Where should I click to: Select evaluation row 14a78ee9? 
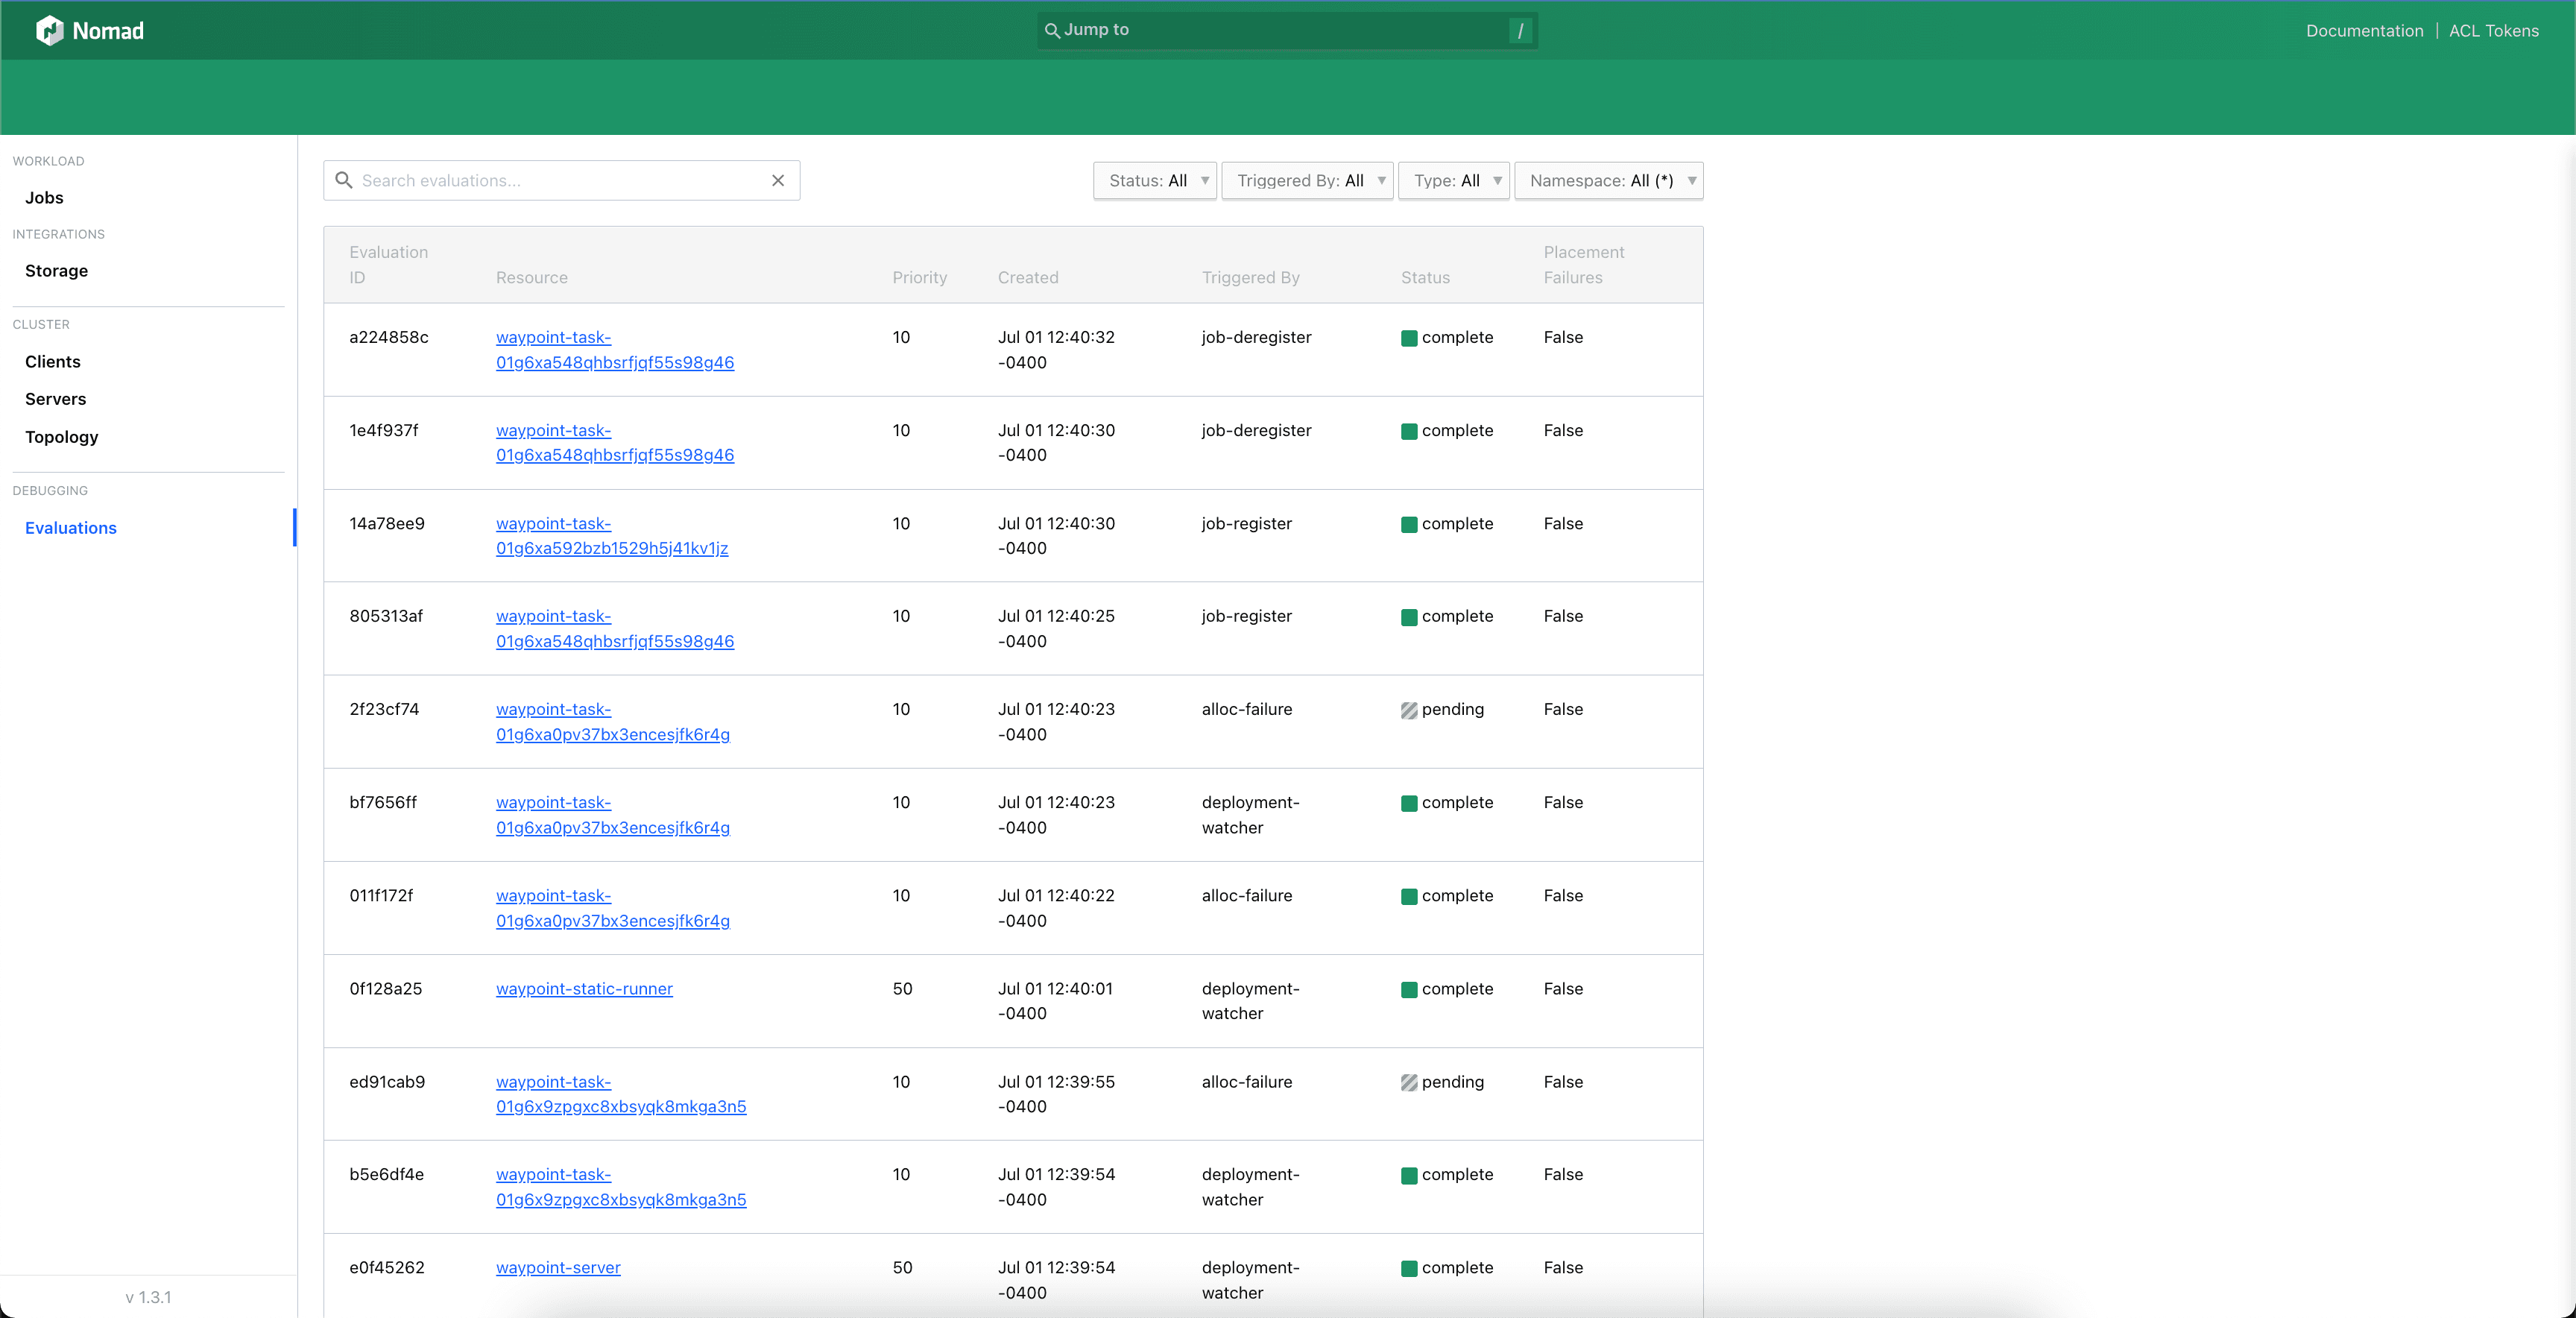(387, 523)
